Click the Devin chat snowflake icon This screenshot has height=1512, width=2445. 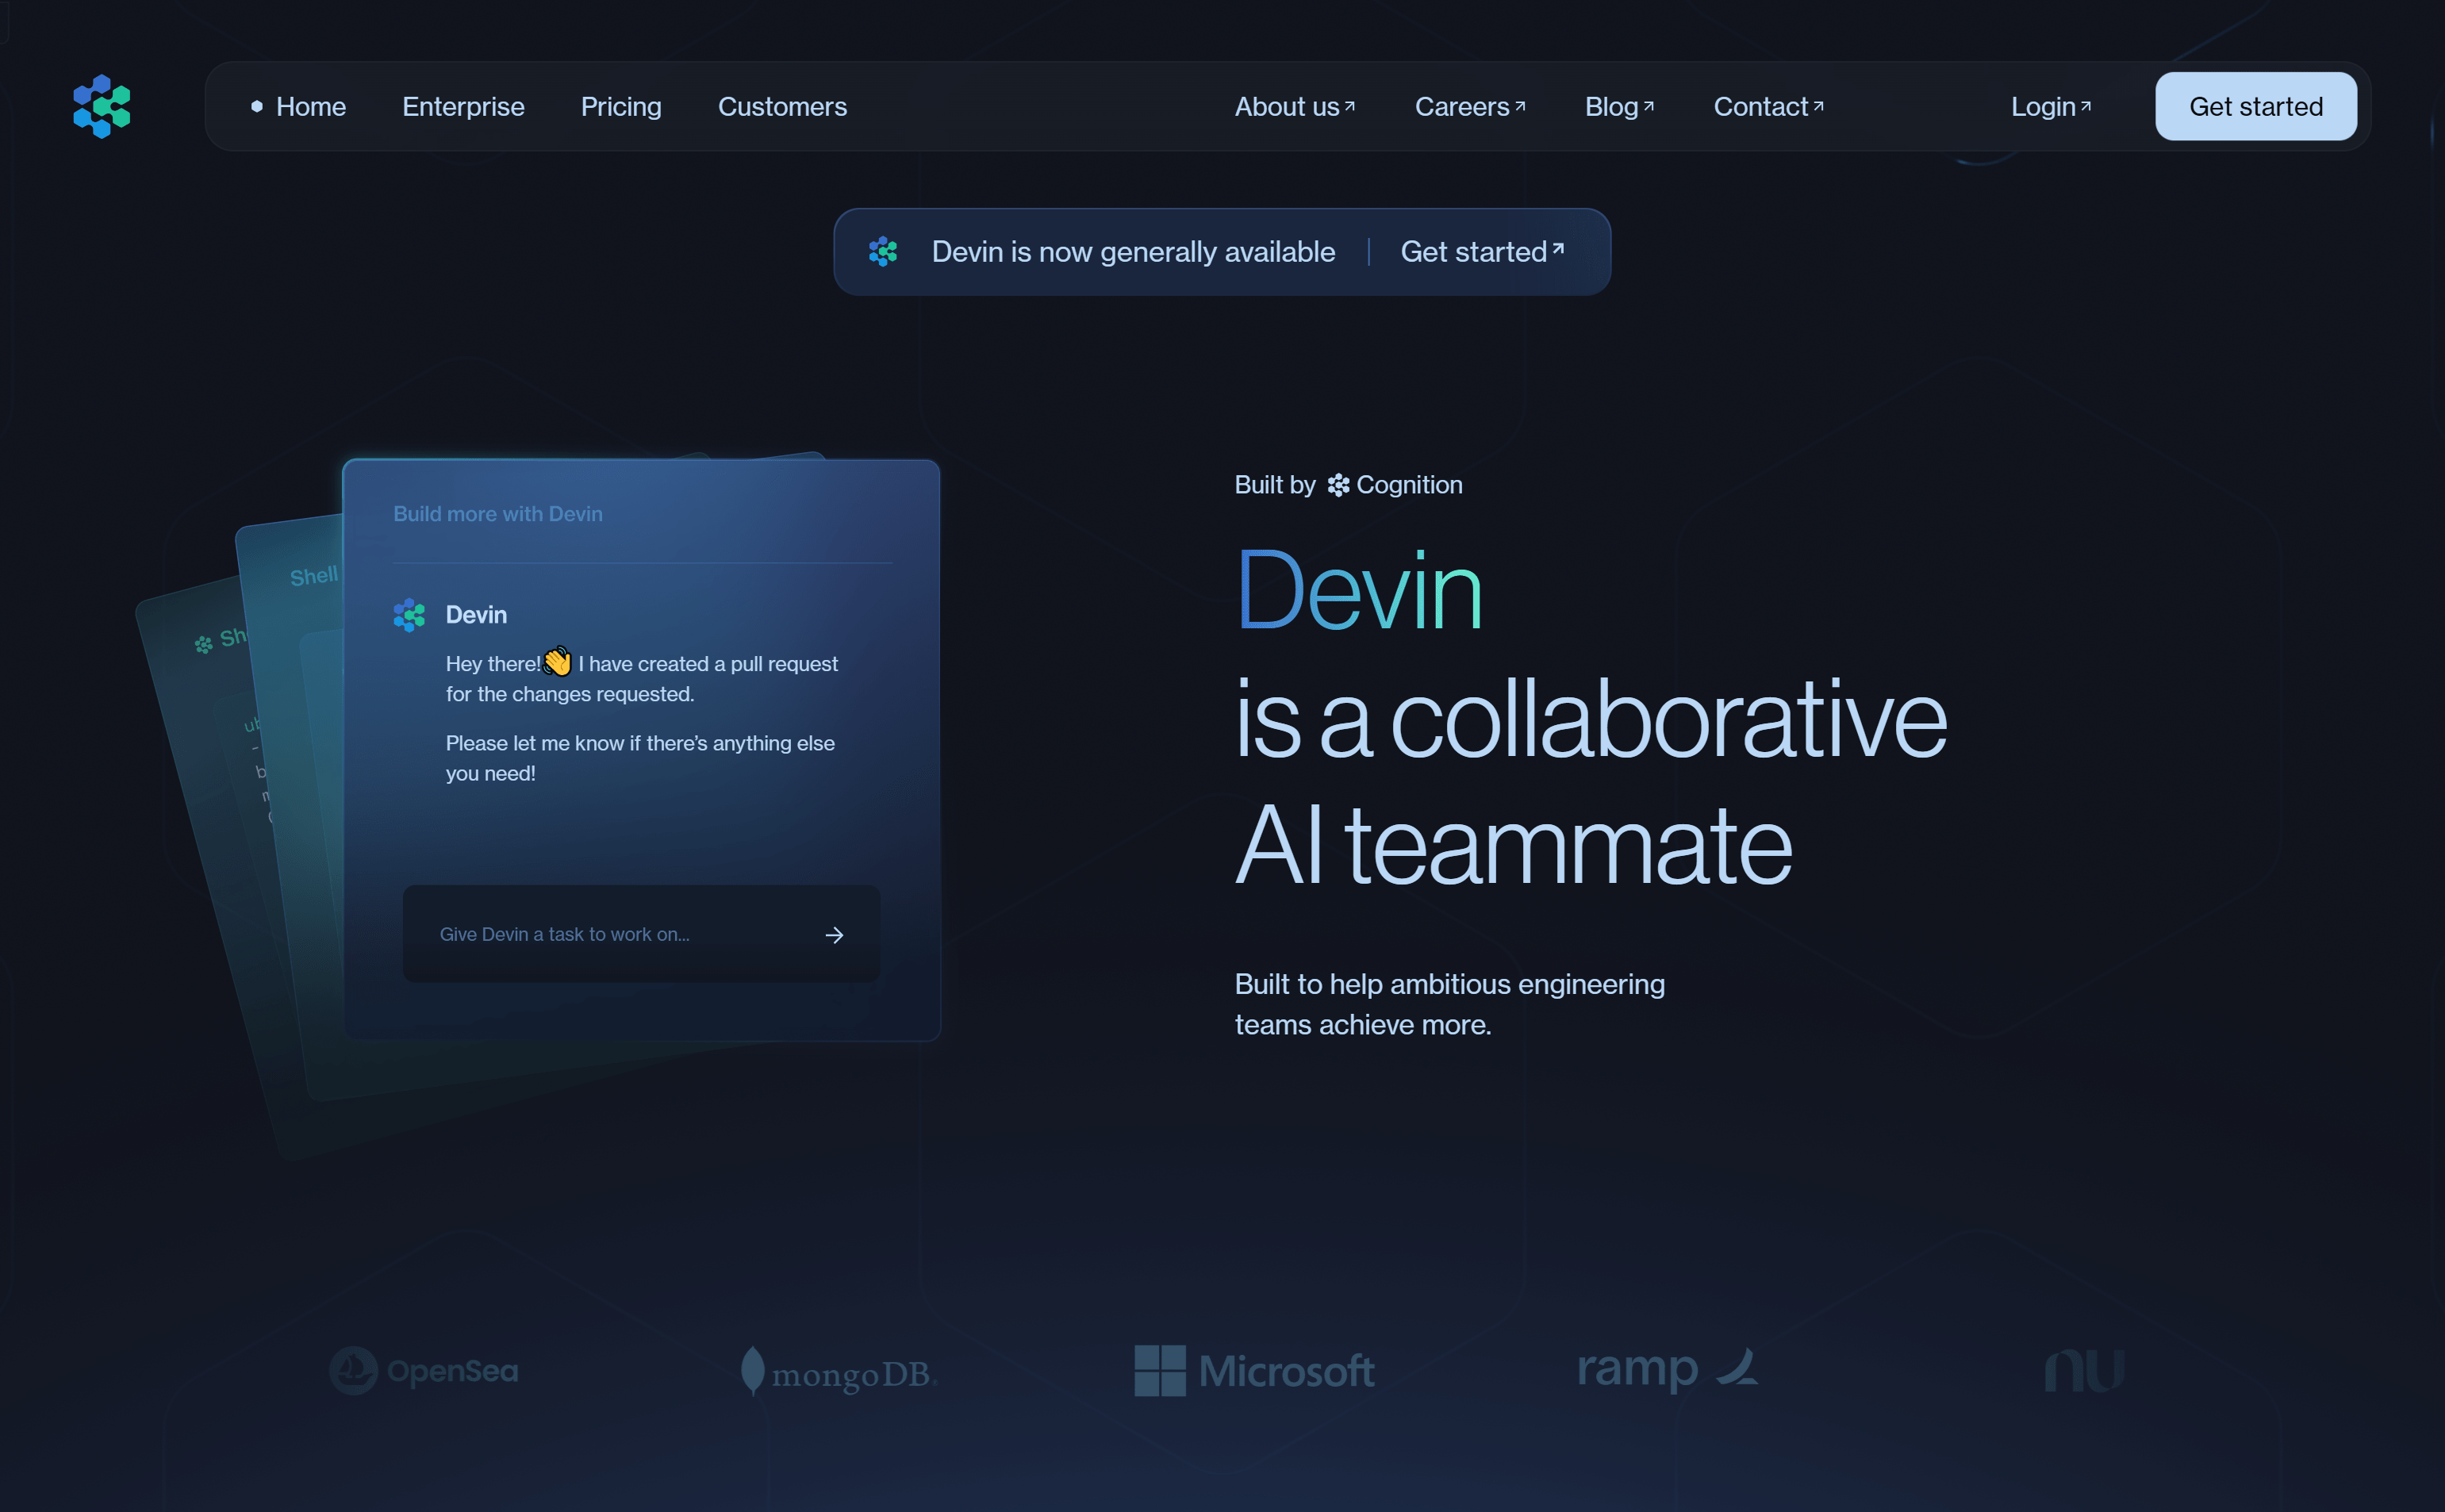pyautogui.click(x=409, y=613)
